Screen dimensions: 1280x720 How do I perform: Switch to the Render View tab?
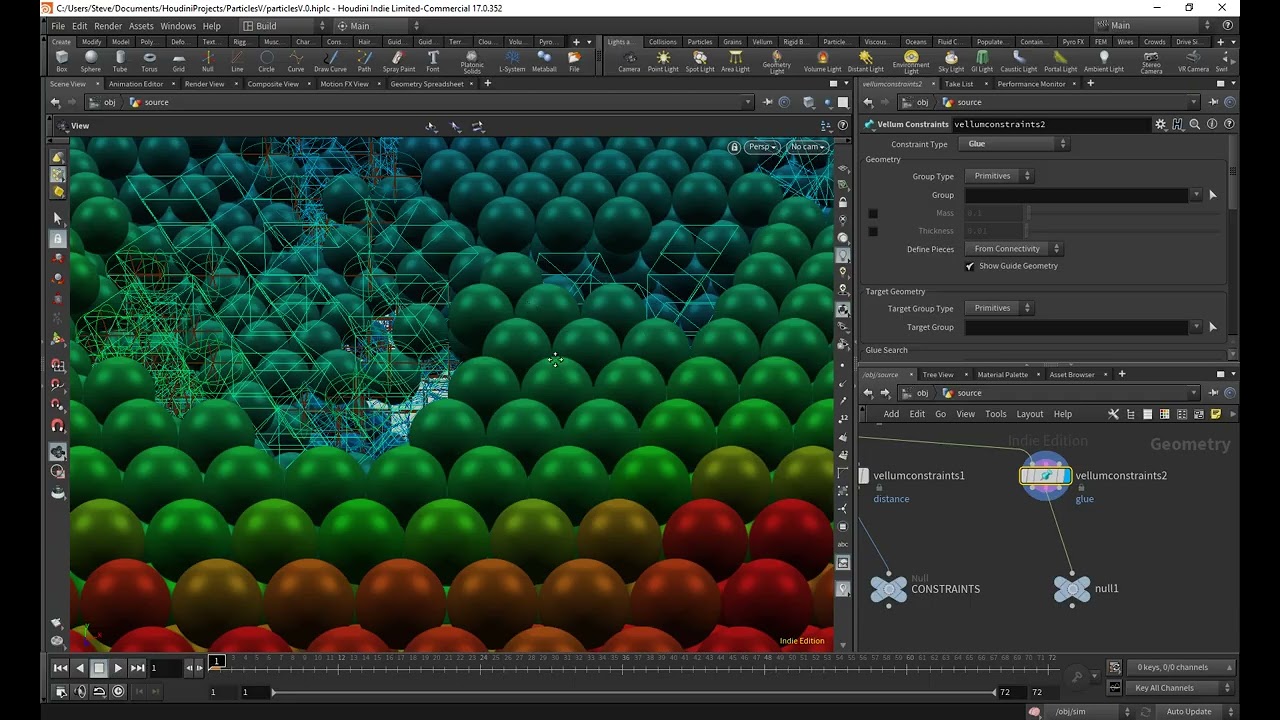[204, 84]
